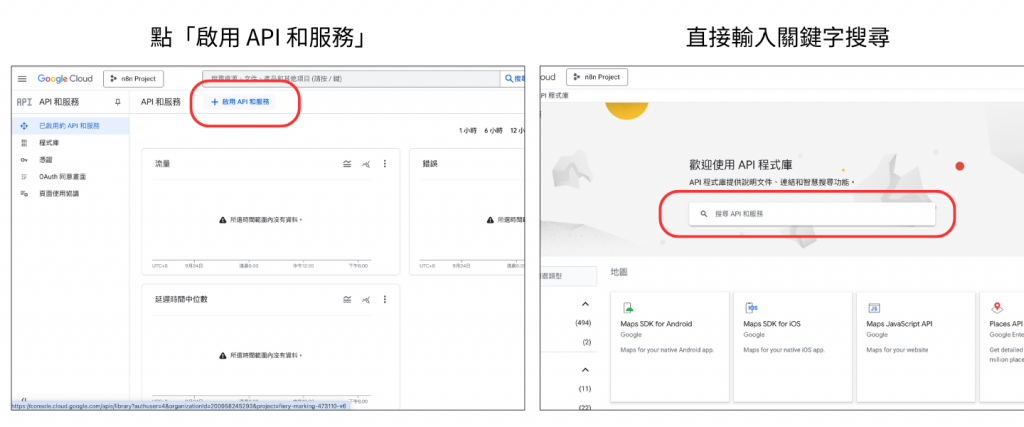
Task: Select the filter row showing (2)
Action: (x=586, y=342)
